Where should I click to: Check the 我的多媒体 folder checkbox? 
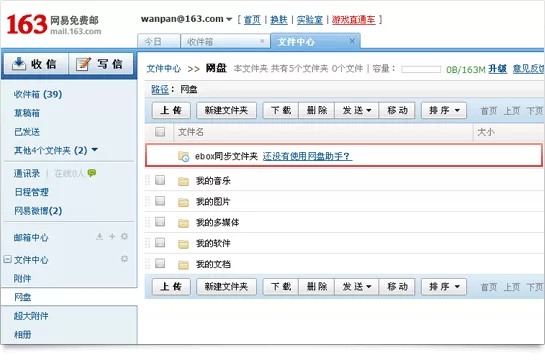click(160, 222)
